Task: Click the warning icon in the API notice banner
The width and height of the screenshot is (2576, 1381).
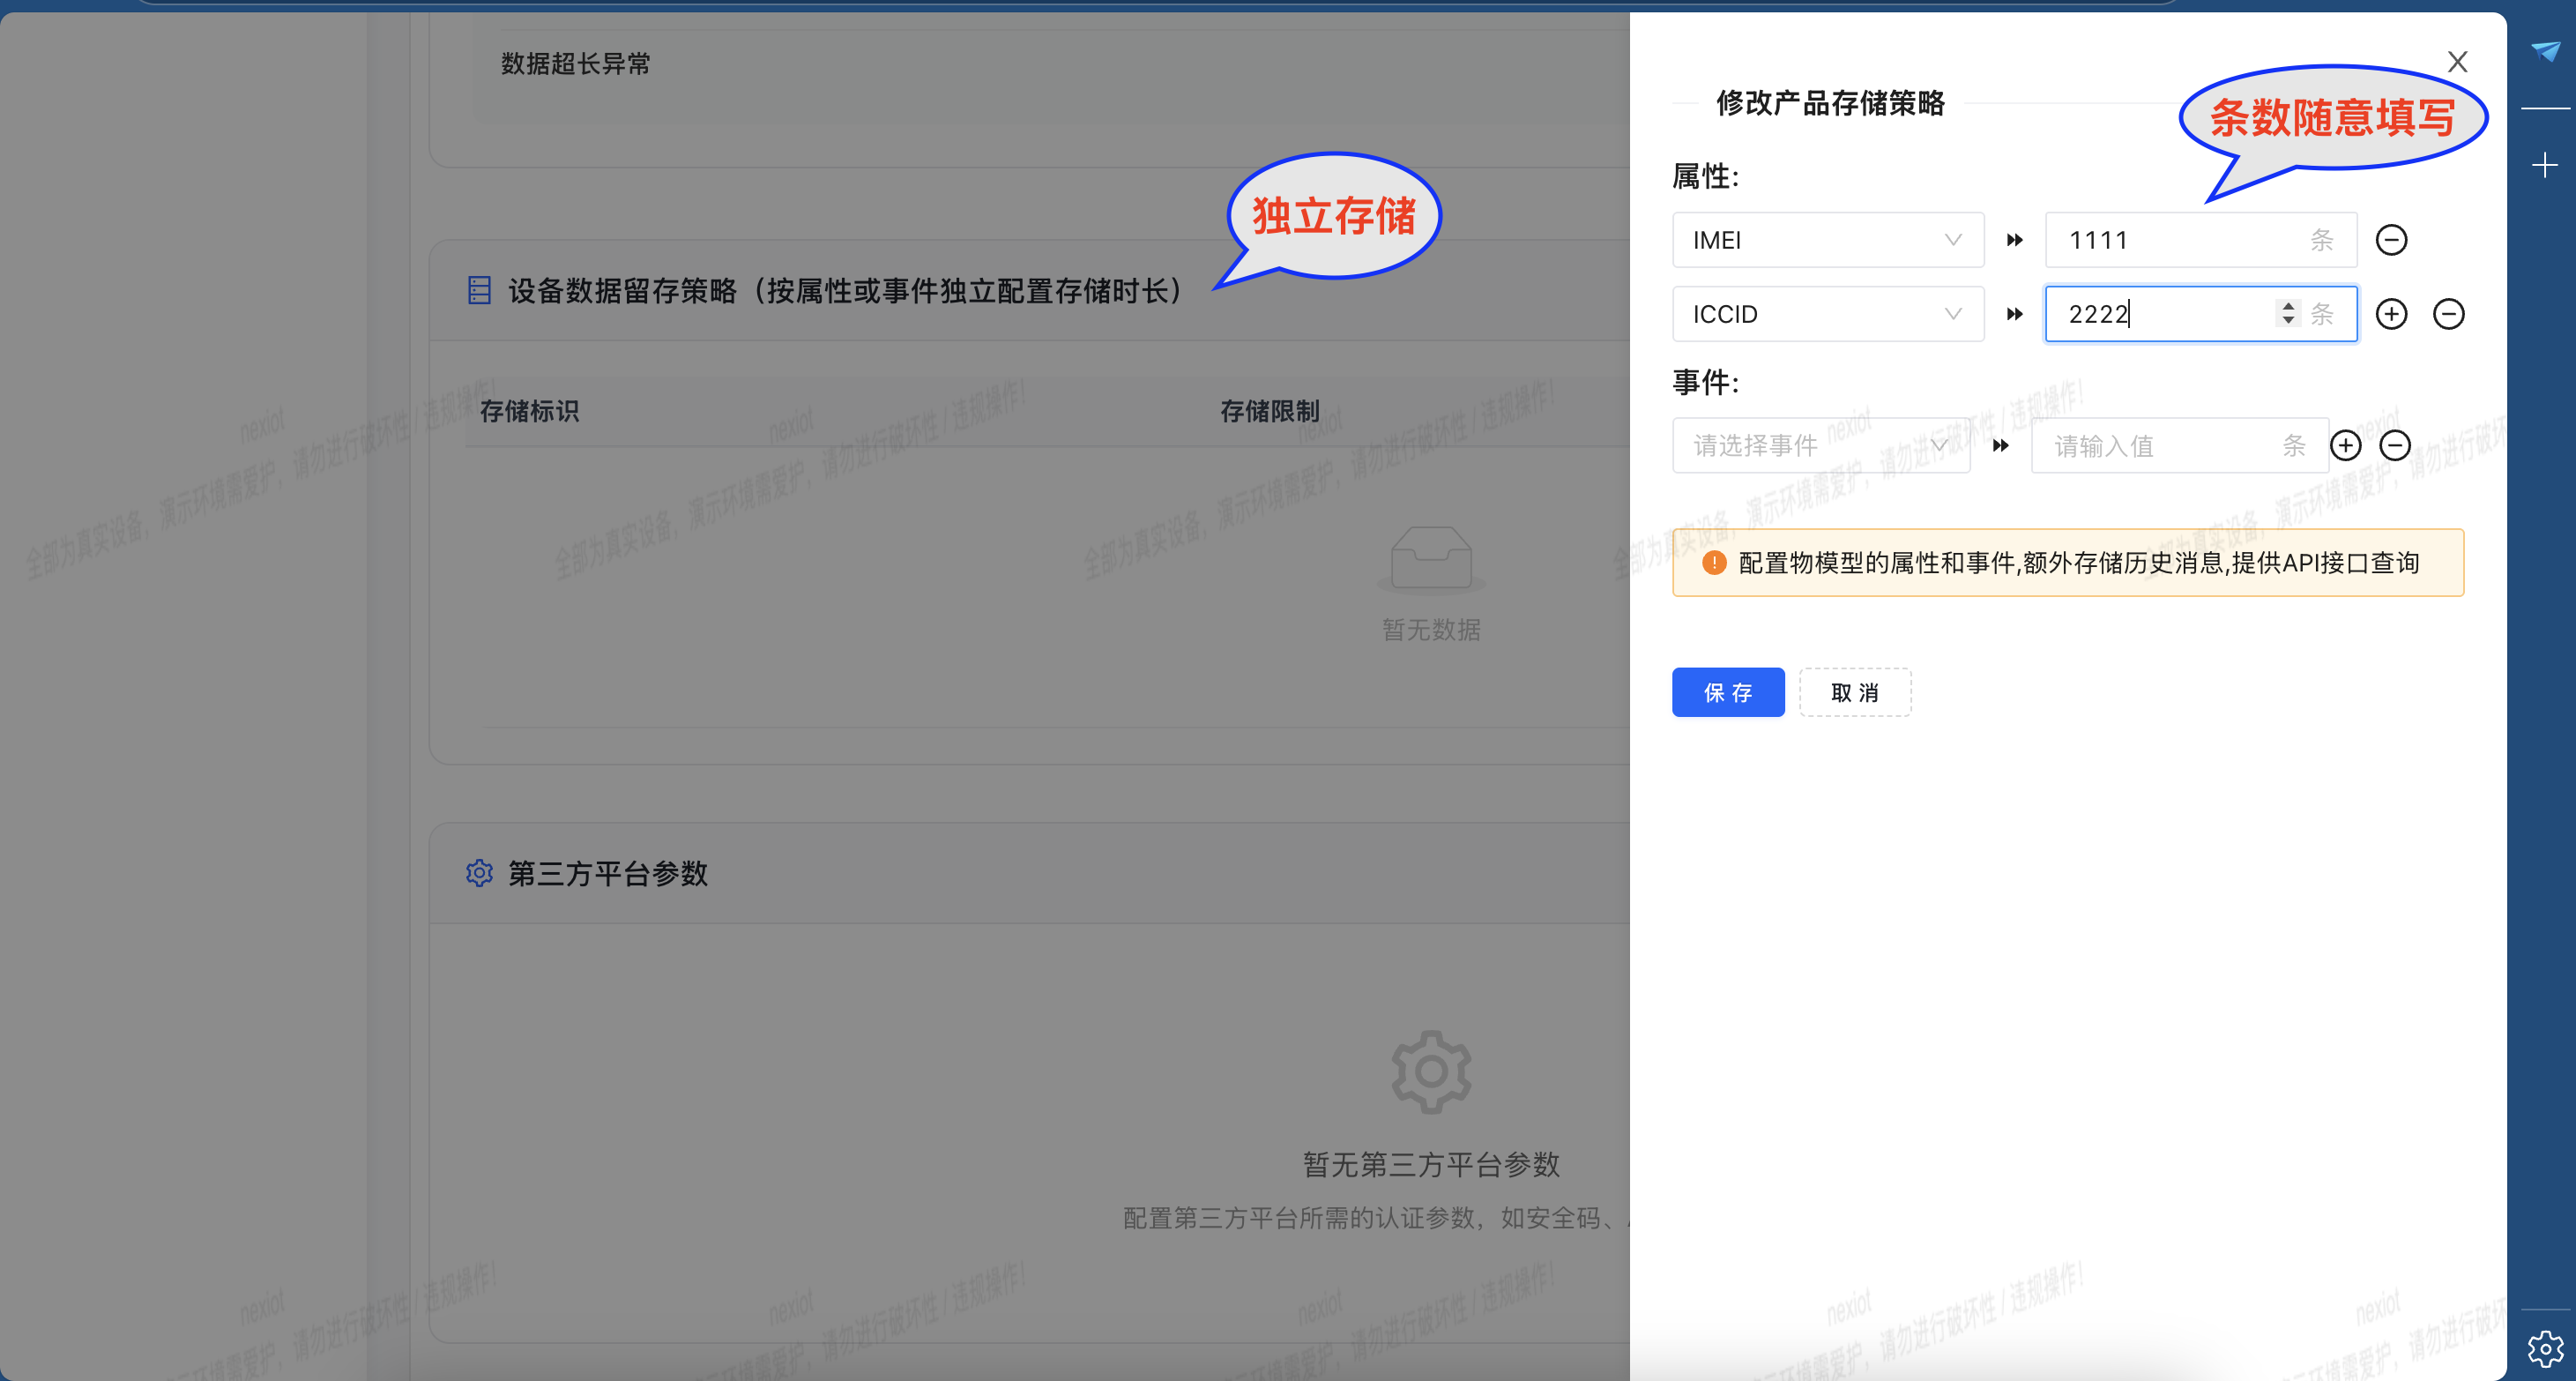Action: click(x=1714, y=562)
